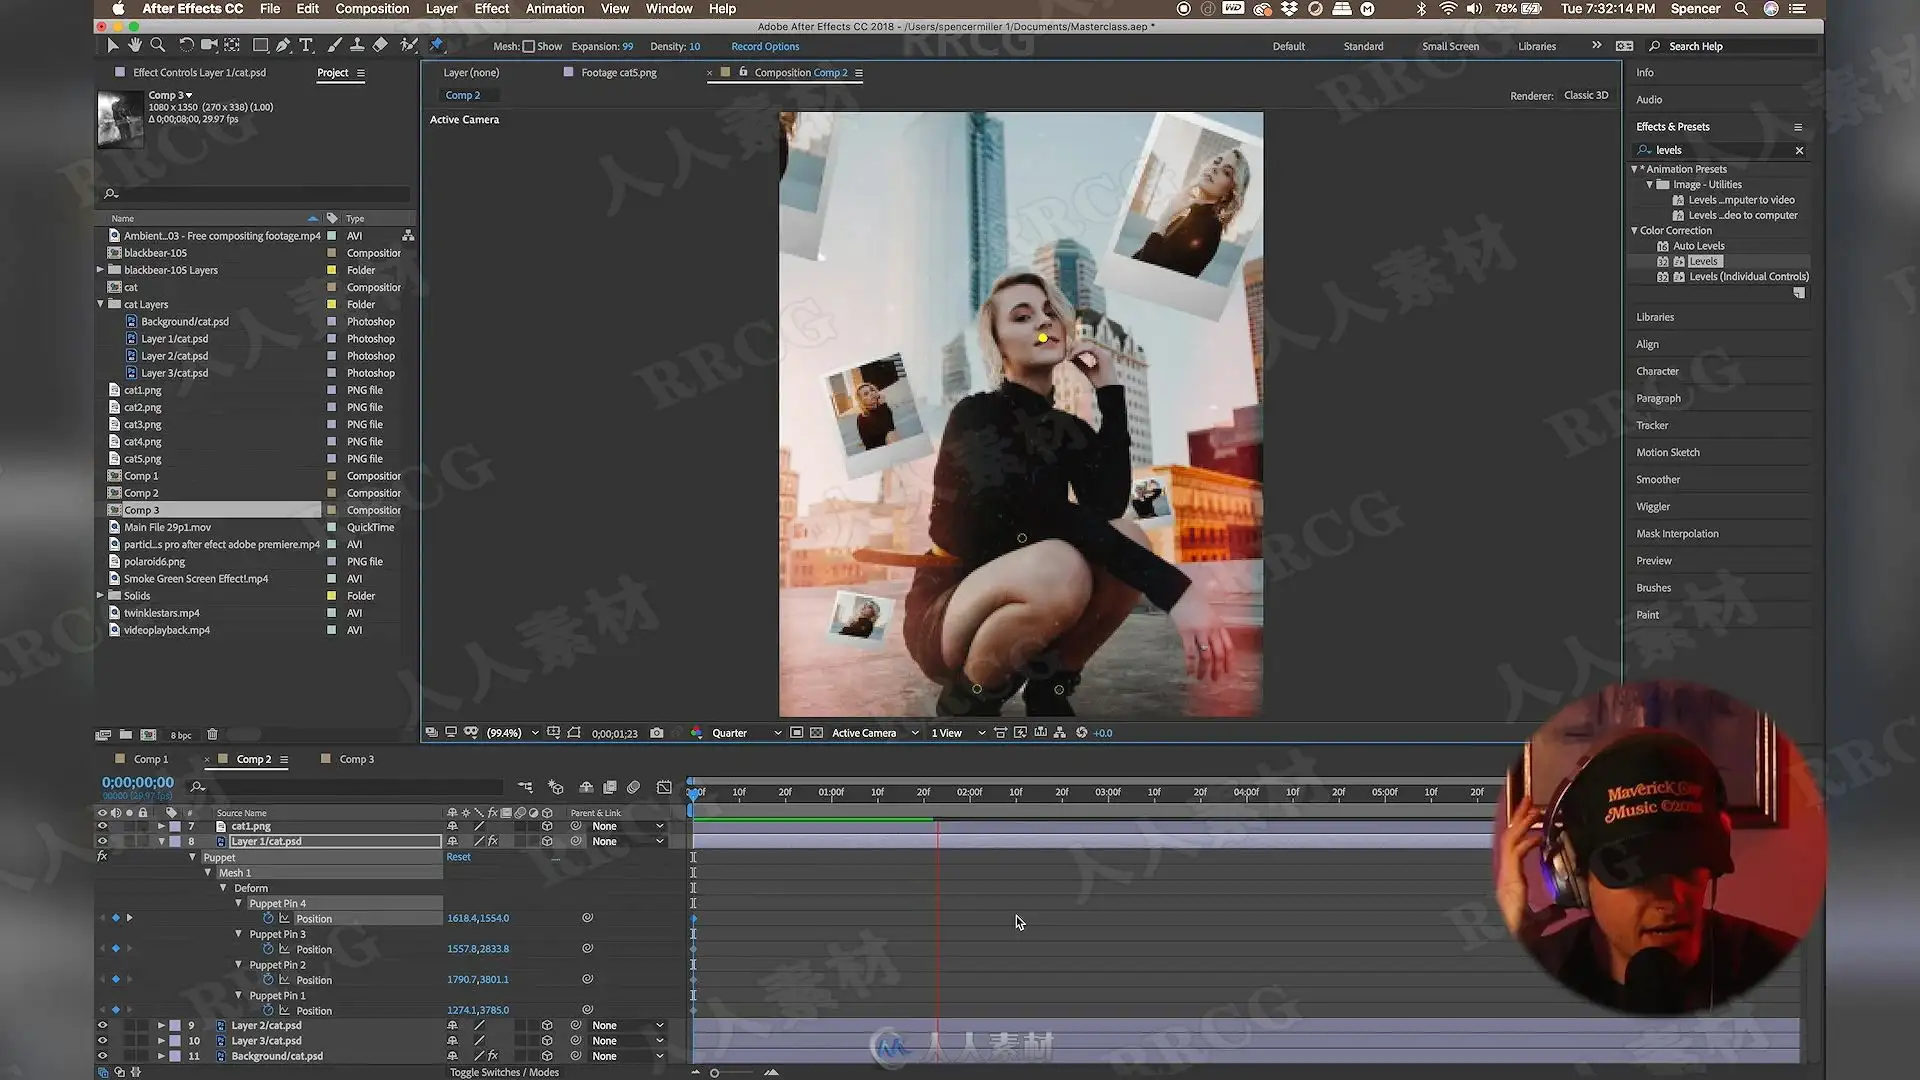Click the Region of Interest icon

click(x=796, y=733)
